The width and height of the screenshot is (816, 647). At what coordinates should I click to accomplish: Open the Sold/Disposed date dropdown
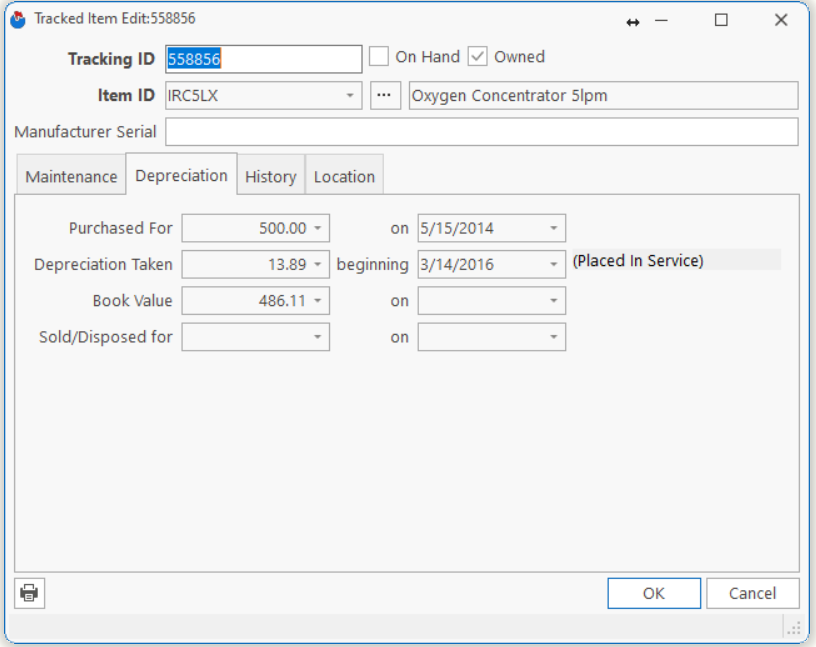[554, 337]
